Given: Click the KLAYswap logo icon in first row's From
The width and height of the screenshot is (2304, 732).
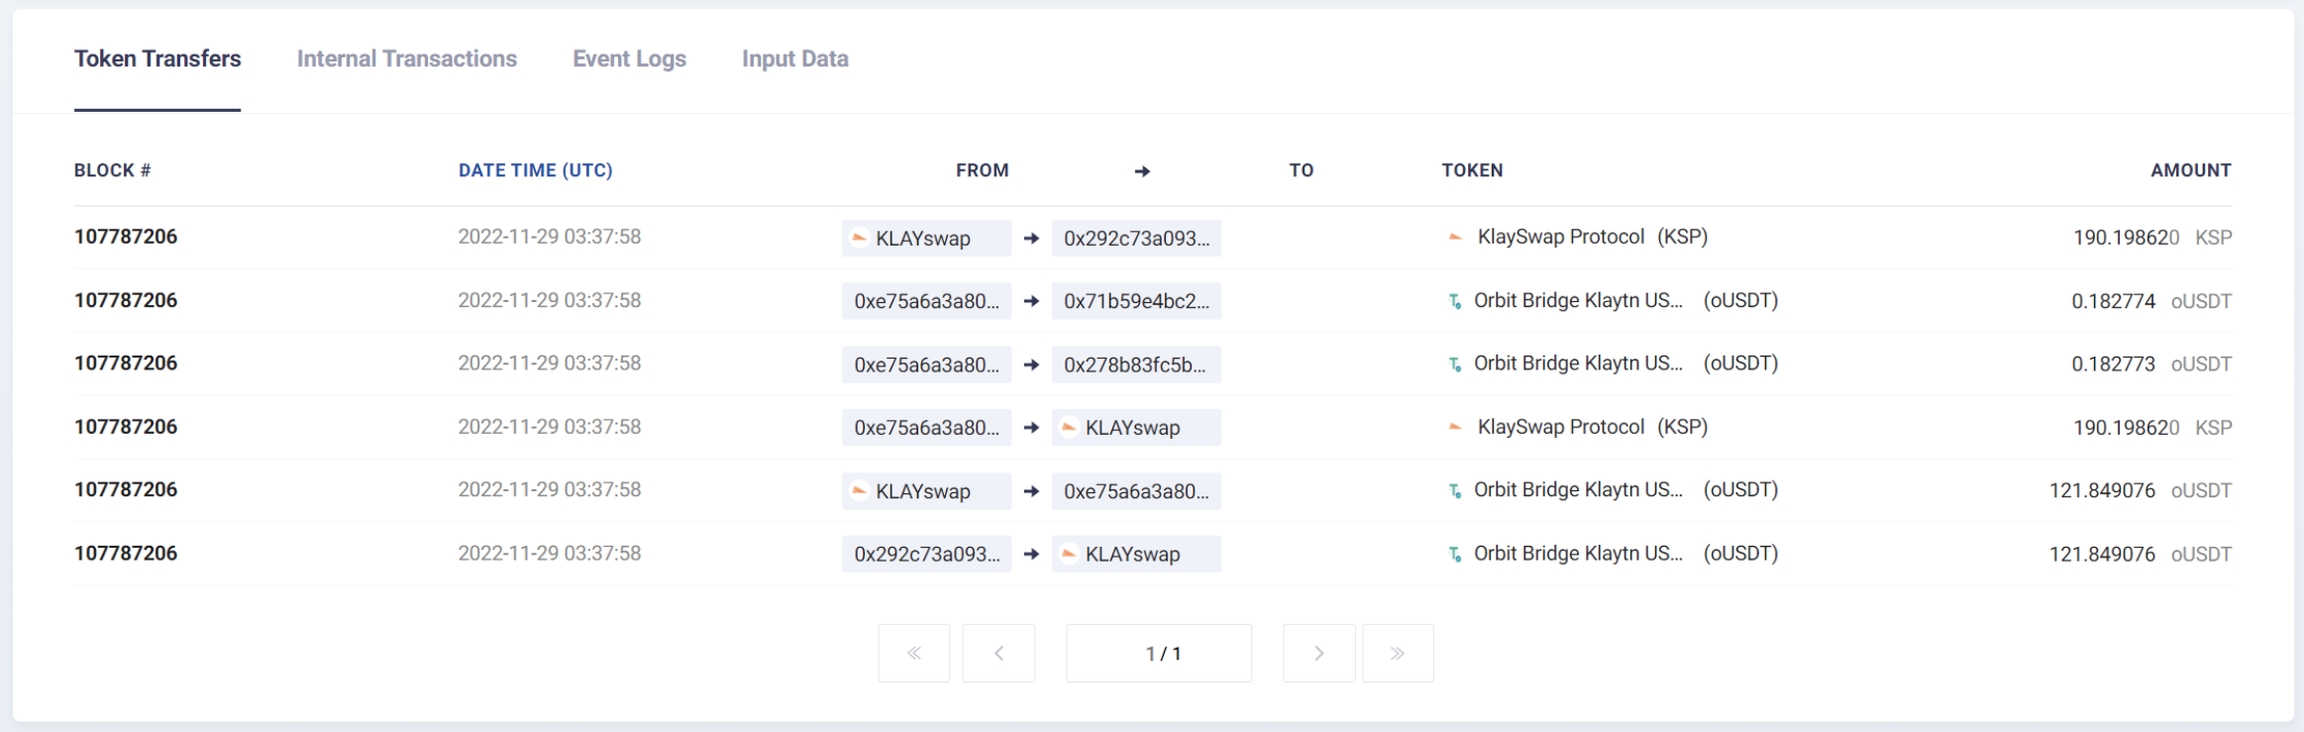Looking at the screenshot, I should coord(859,238).
